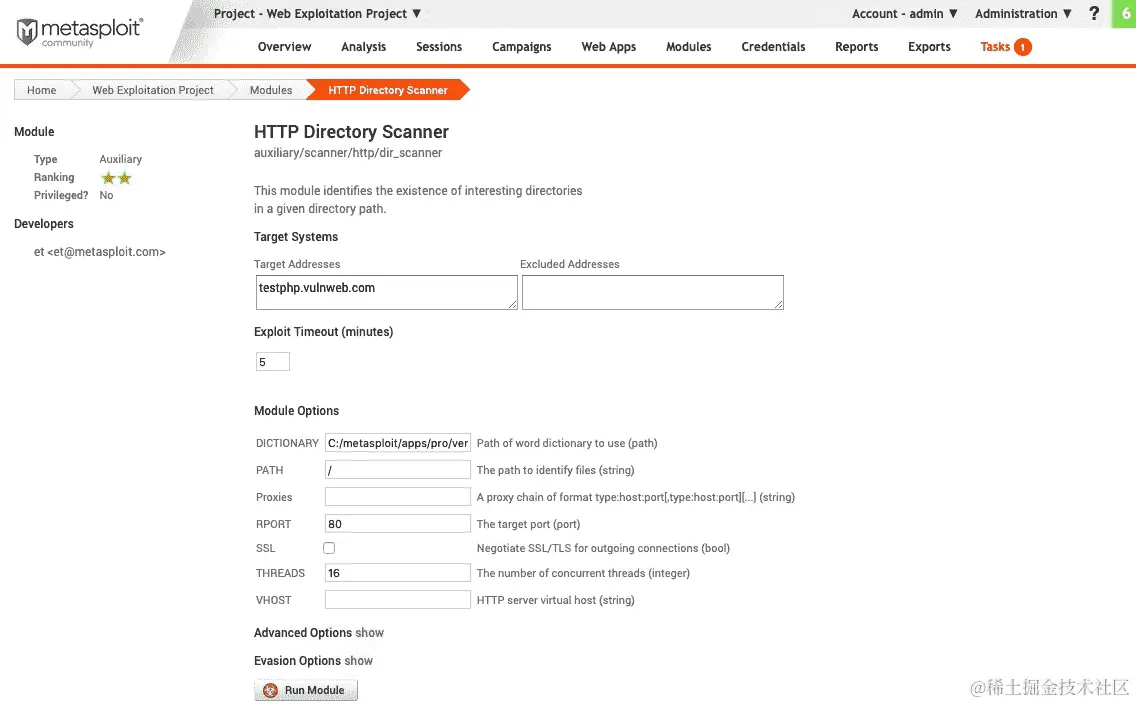Click the THREADS field
Image resolution: width=1136 pixels, height=704 pixels.
pos(398,572)
